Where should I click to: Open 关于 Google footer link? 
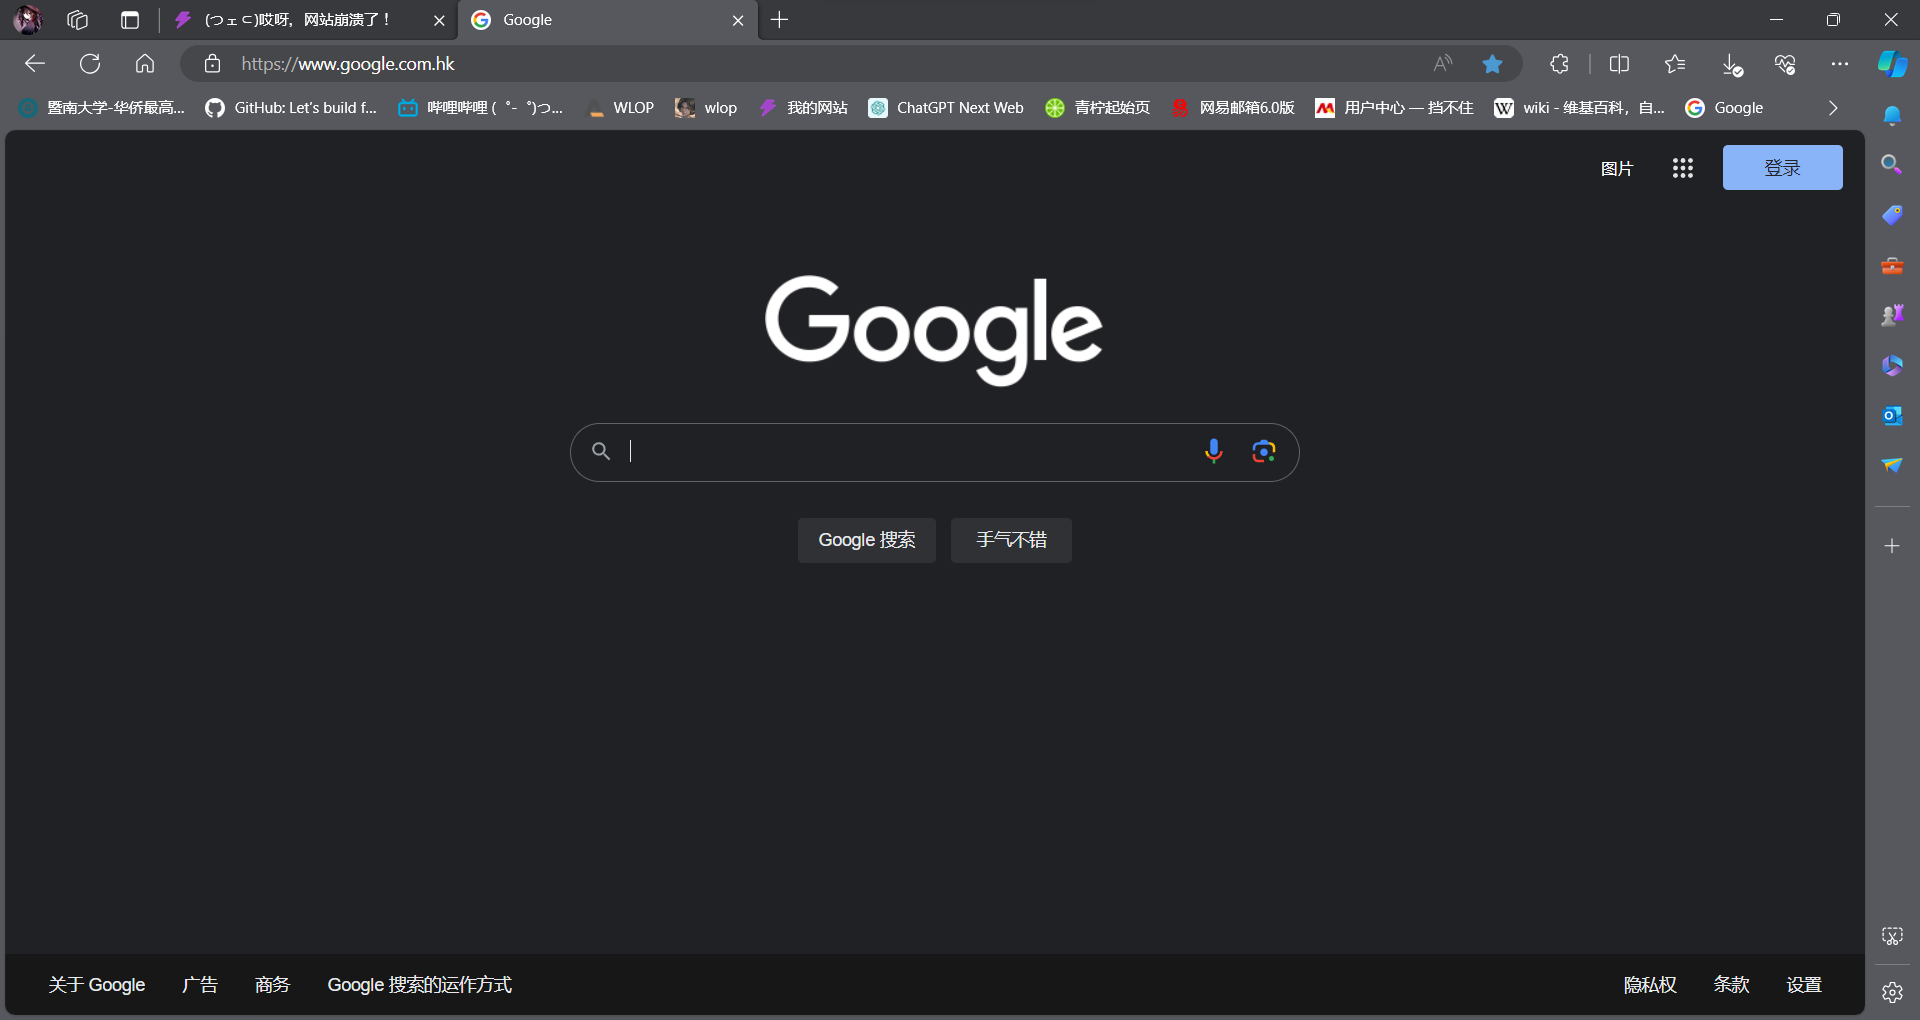tap(97, 985)
